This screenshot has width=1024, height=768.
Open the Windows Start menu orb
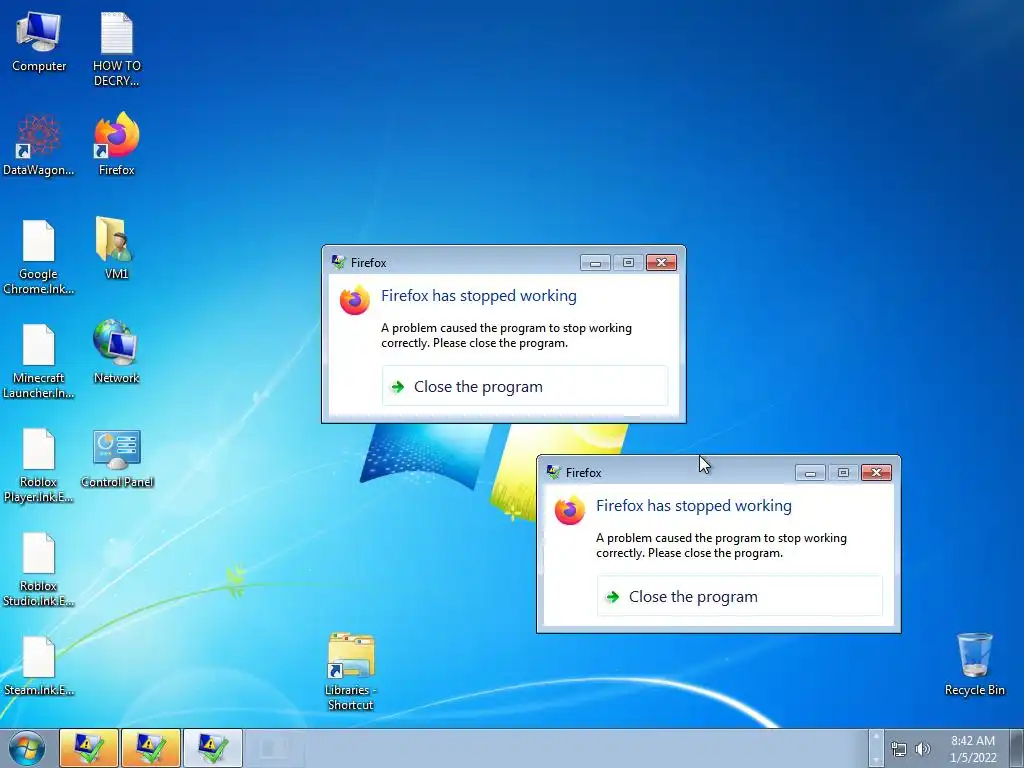click(27, 748)
